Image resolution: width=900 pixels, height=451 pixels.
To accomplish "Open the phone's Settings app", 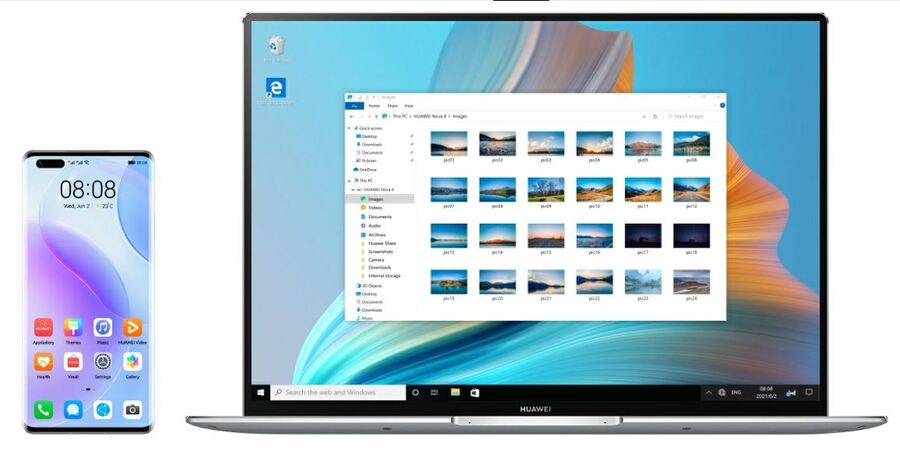I will click(x=102, y=361).
